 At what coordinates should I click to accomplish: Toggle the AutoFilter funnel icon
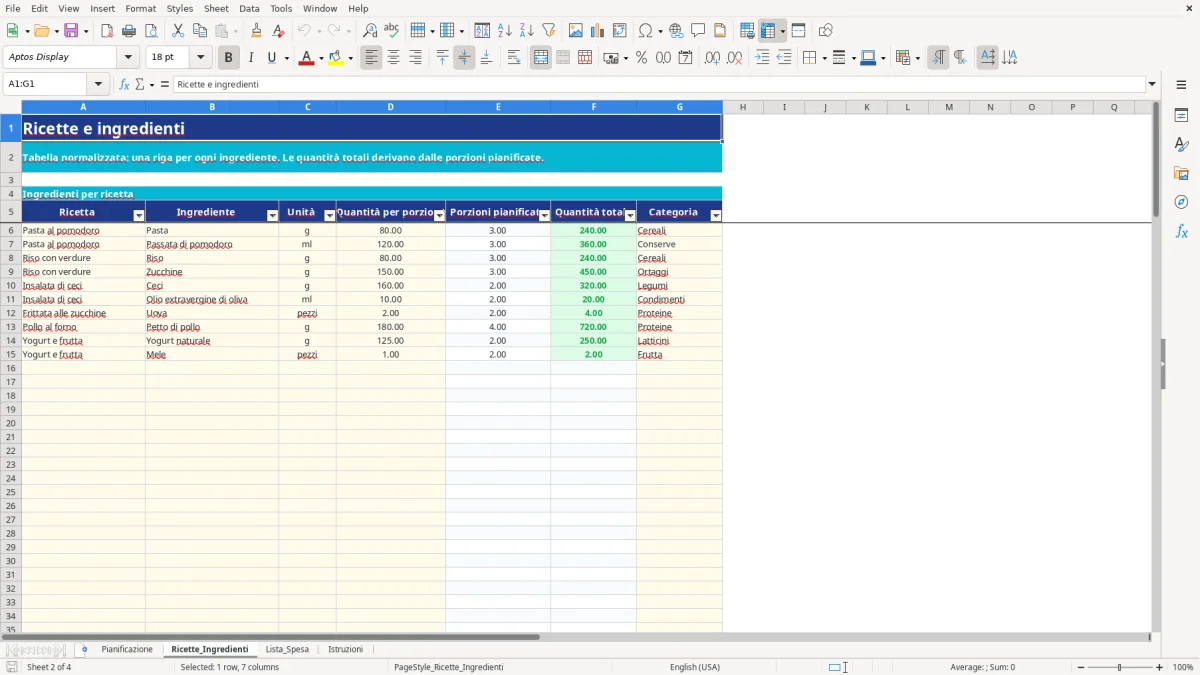(549, 31)
